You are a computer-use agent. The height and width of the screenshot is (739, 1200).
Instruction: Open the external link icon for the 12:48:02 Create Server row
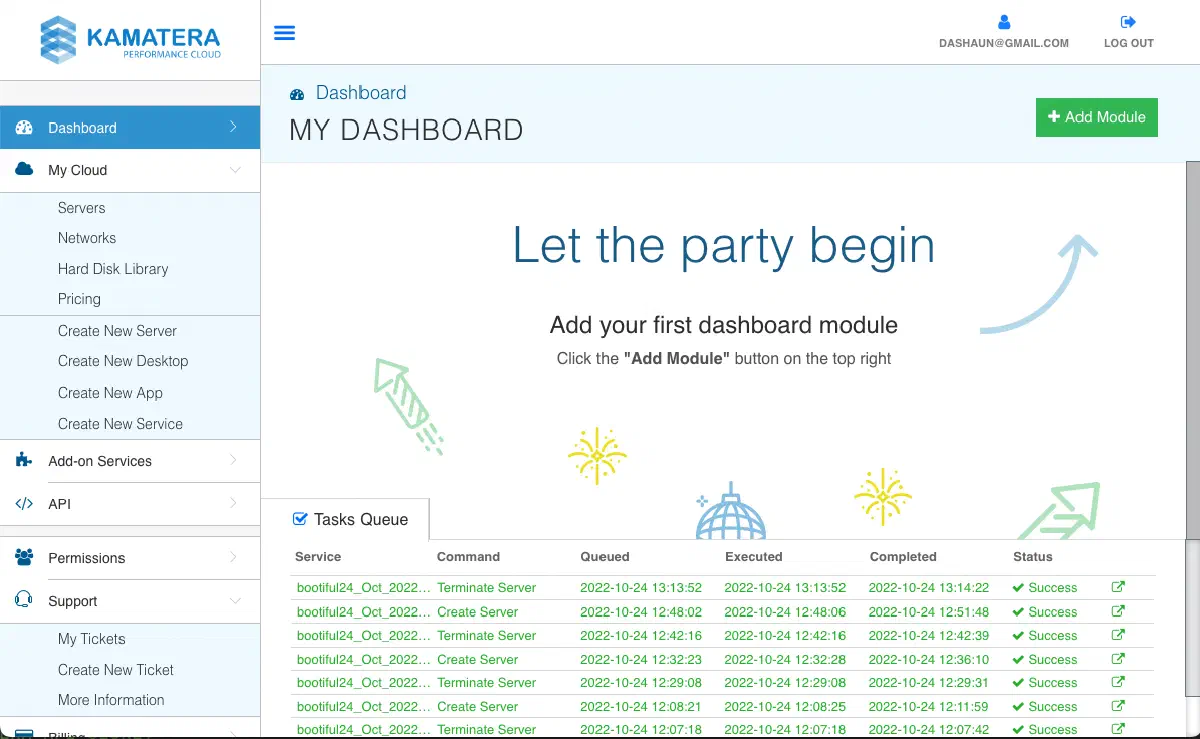(1118, 611)
